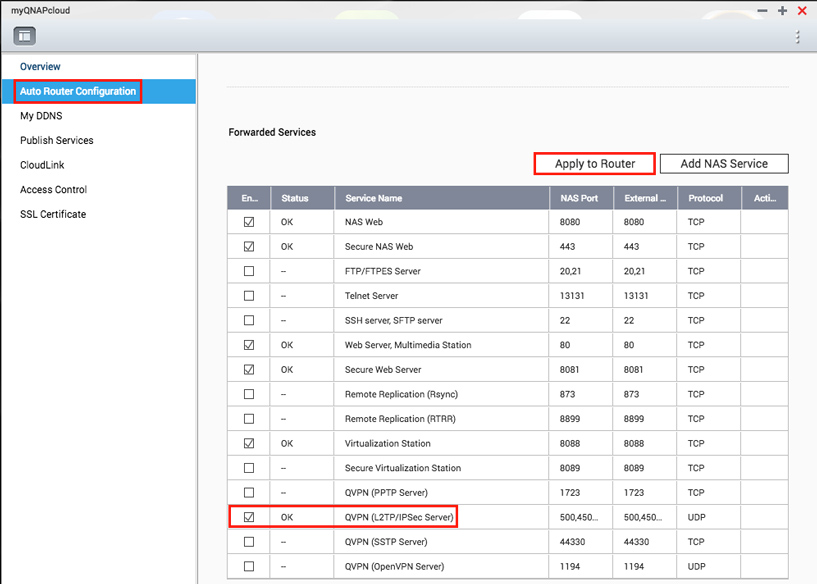This screenshot has height=584, width=817.
Task: Select My DDNS in sidebar
Action: (x=41, y=116)
